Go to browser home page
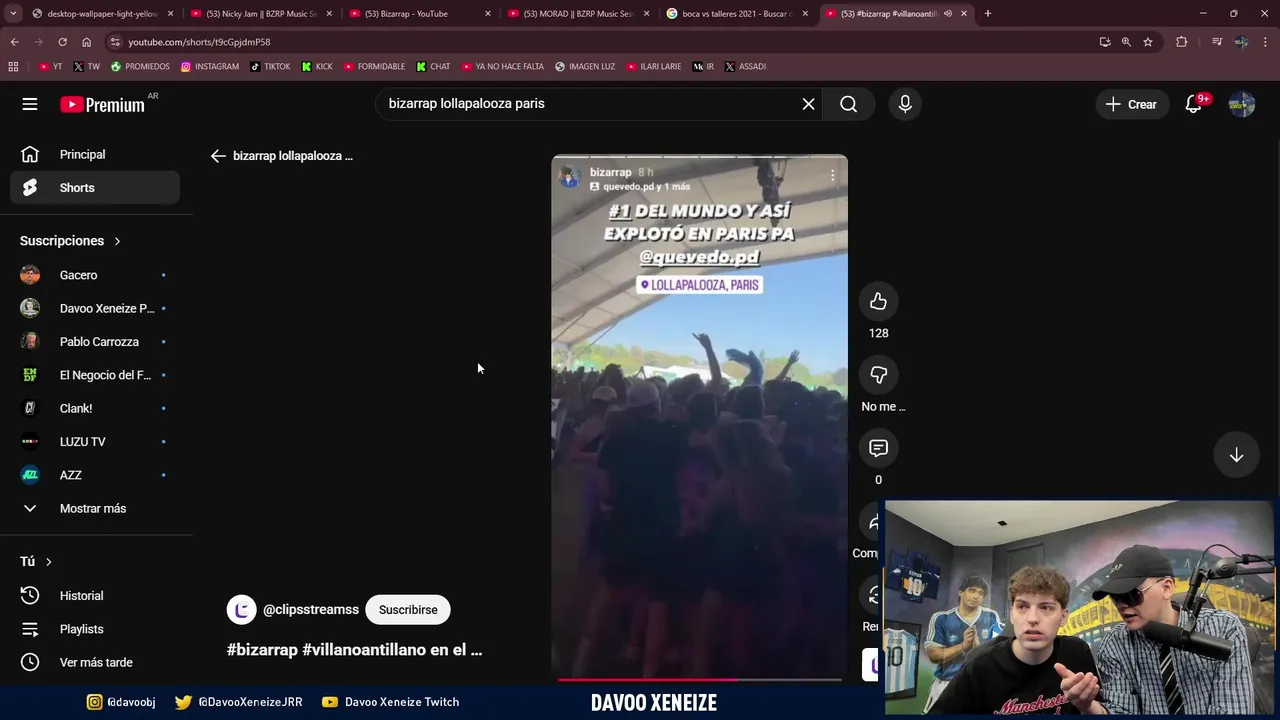Image resolution: width=1280 pixels, height=720 pixels. click(86, 42)
